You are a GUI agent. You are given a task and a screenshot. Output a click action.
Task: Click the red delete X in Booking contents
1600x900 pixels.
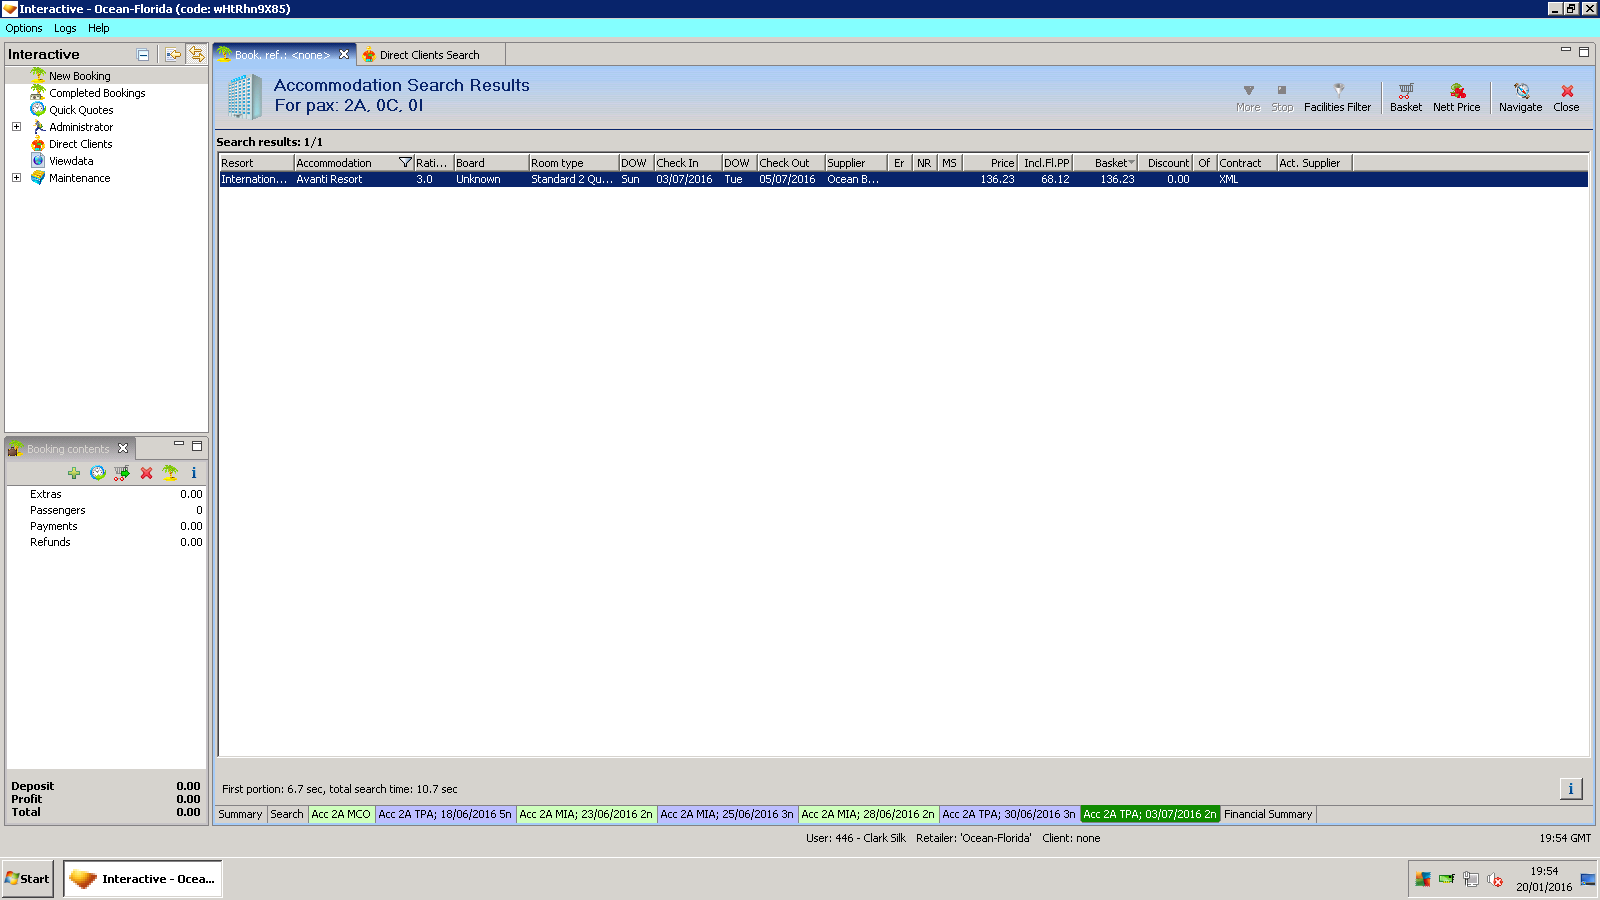[146, 473]
